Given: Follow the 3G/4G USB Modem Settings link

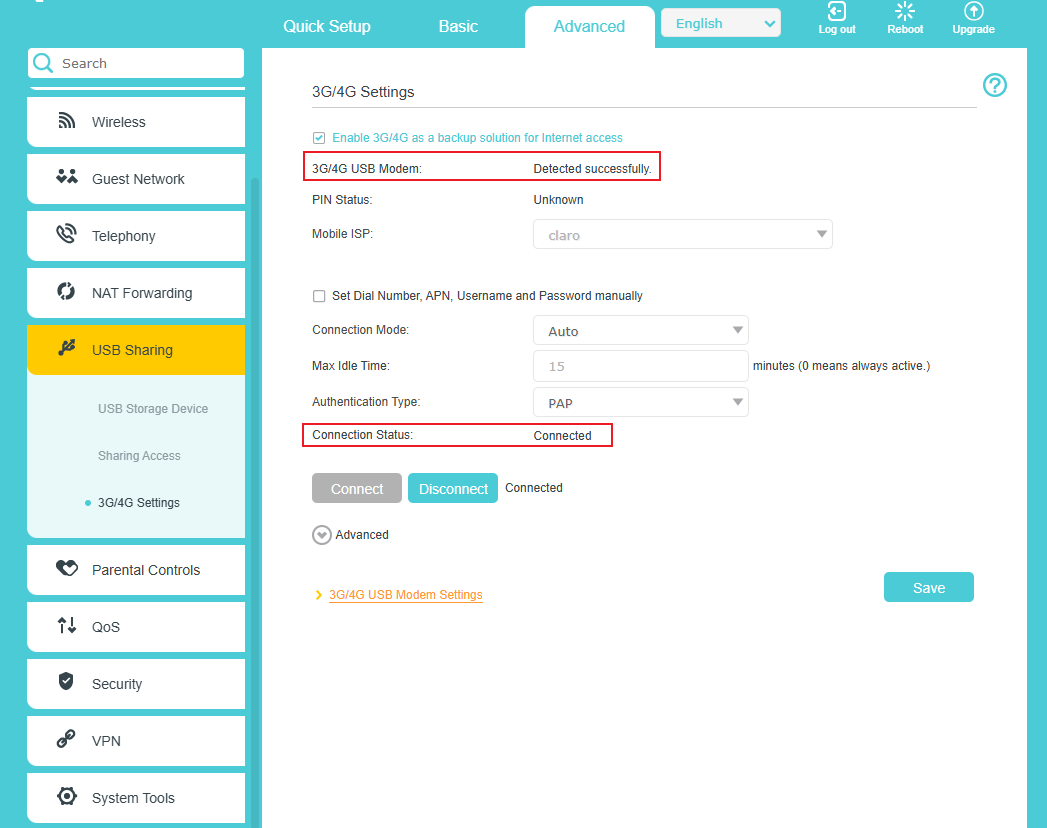Looking at the screenshot, I should coord(405,594).
